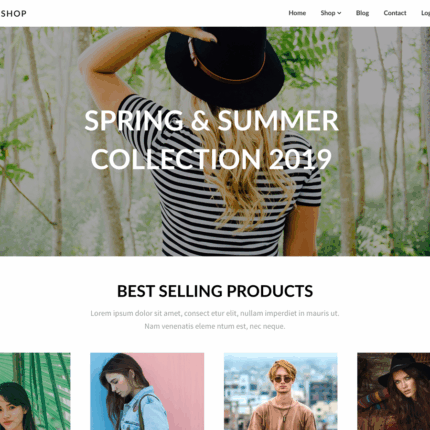430x430 pixels.
Task: Expand the chevron arrow beside Shop
Action: (x=339, y=13)
